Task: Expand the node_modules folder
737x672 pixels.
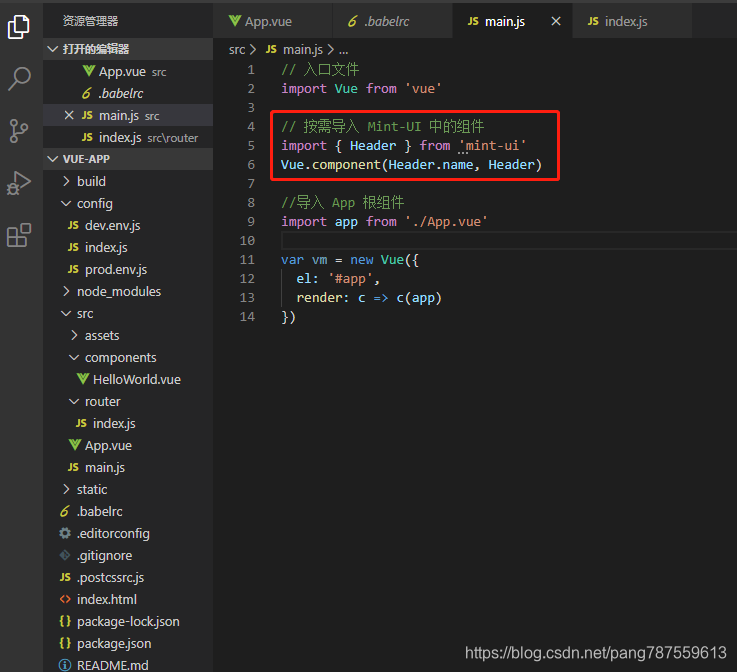Action: point(128,291)
